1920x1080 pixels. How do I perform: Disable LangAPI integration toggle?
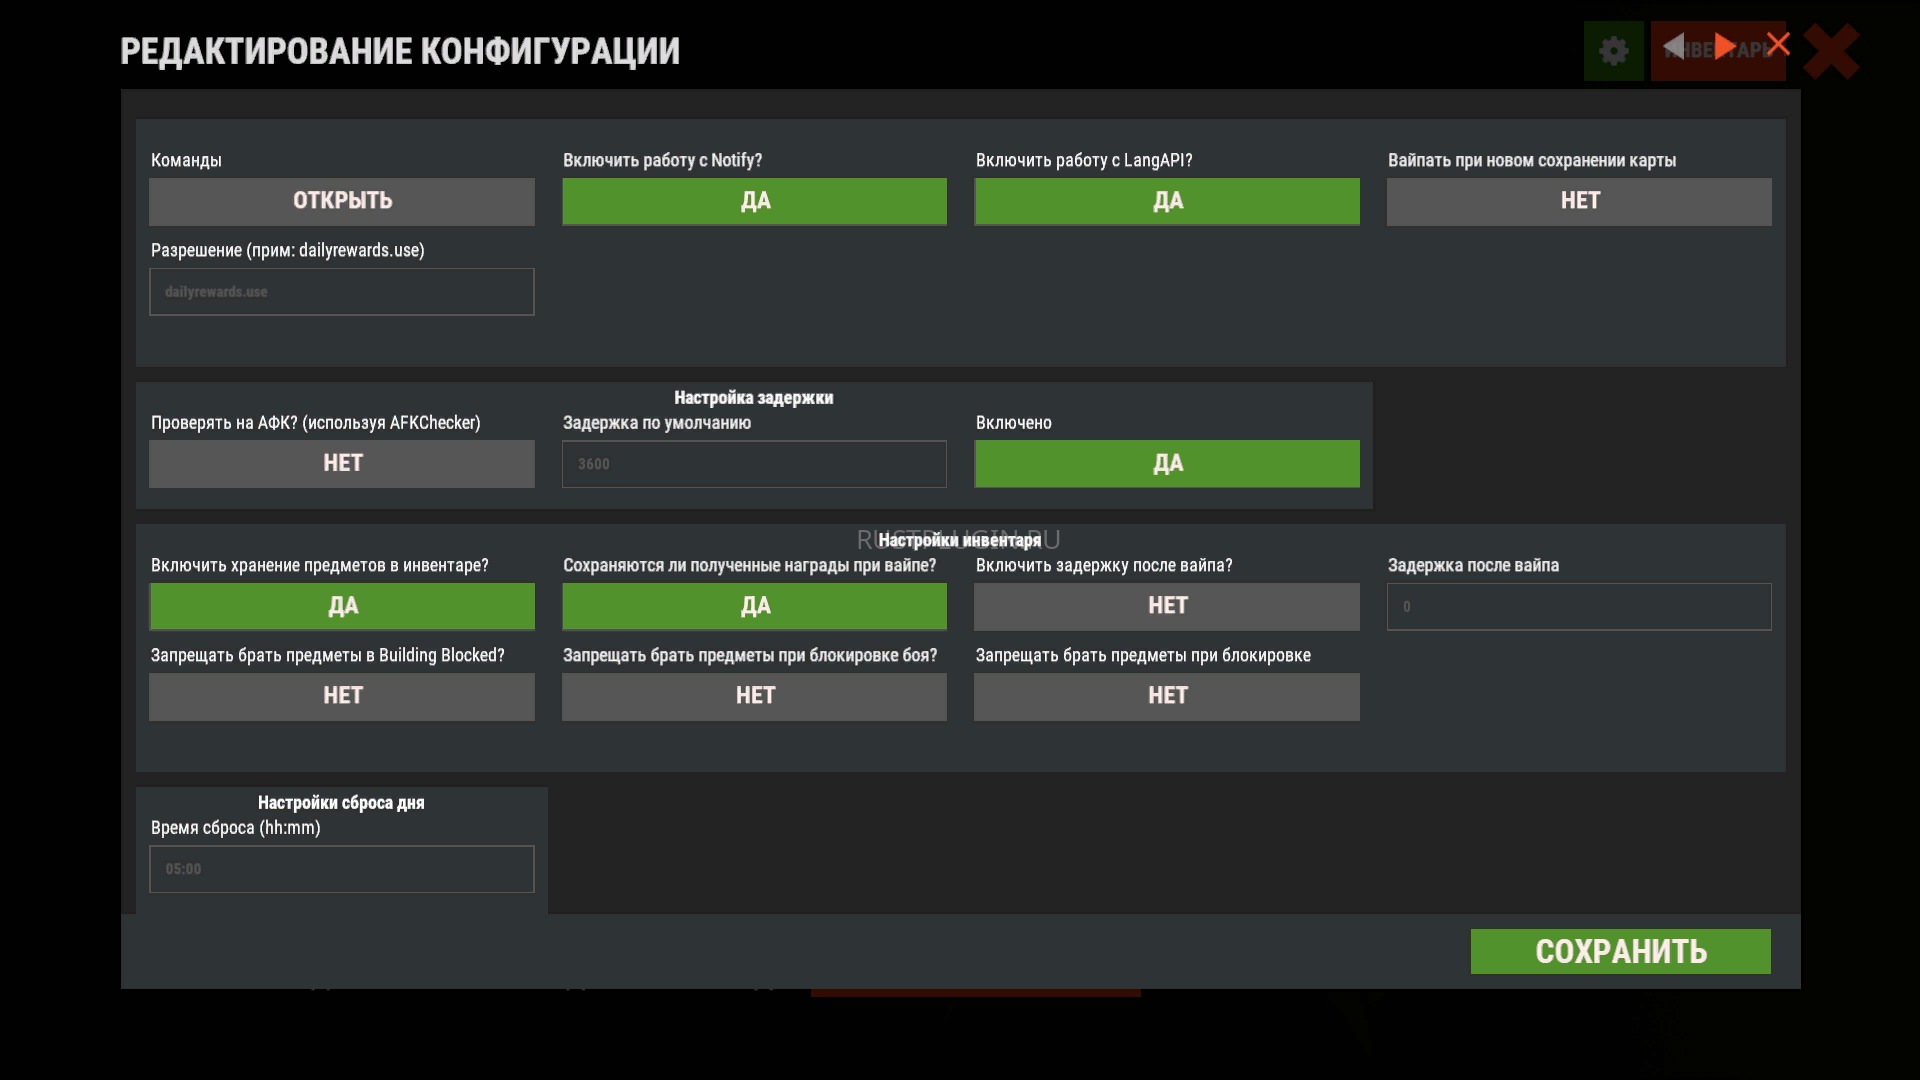[x=1167, y=201]
